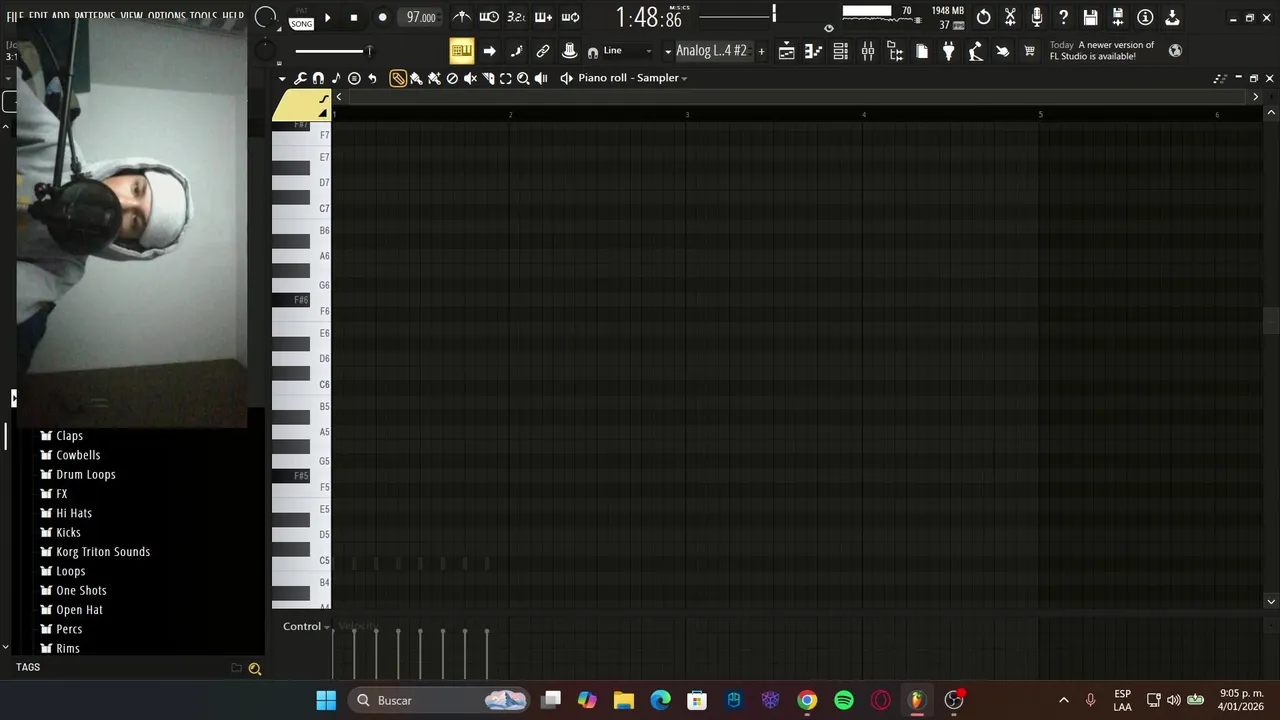This screenshot has width=1280, height=720.
Task: Open the OPTIONS menu
Action: [166, 17]
